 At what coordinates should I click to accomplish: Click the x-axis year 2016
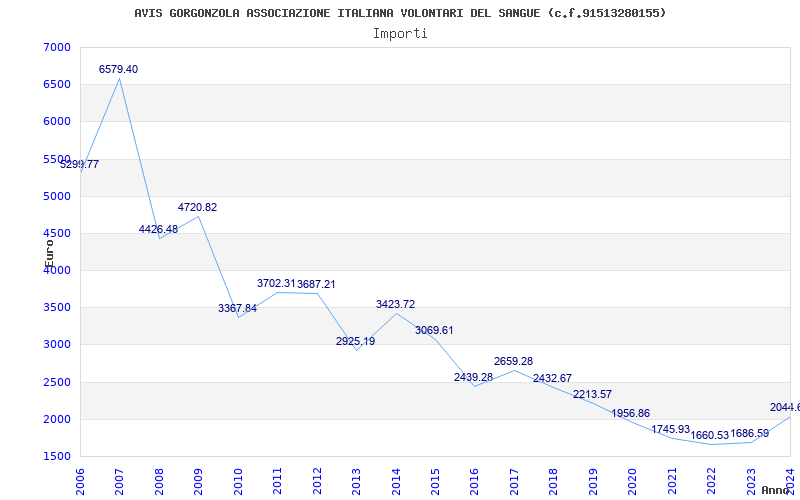pos(474,481)
